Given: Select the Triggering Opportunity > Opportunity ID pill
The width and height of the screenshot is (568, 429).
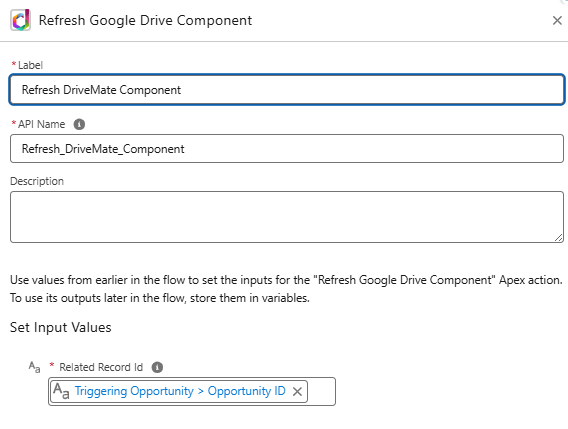Looking at the screenshot, I should pos(180,391).
